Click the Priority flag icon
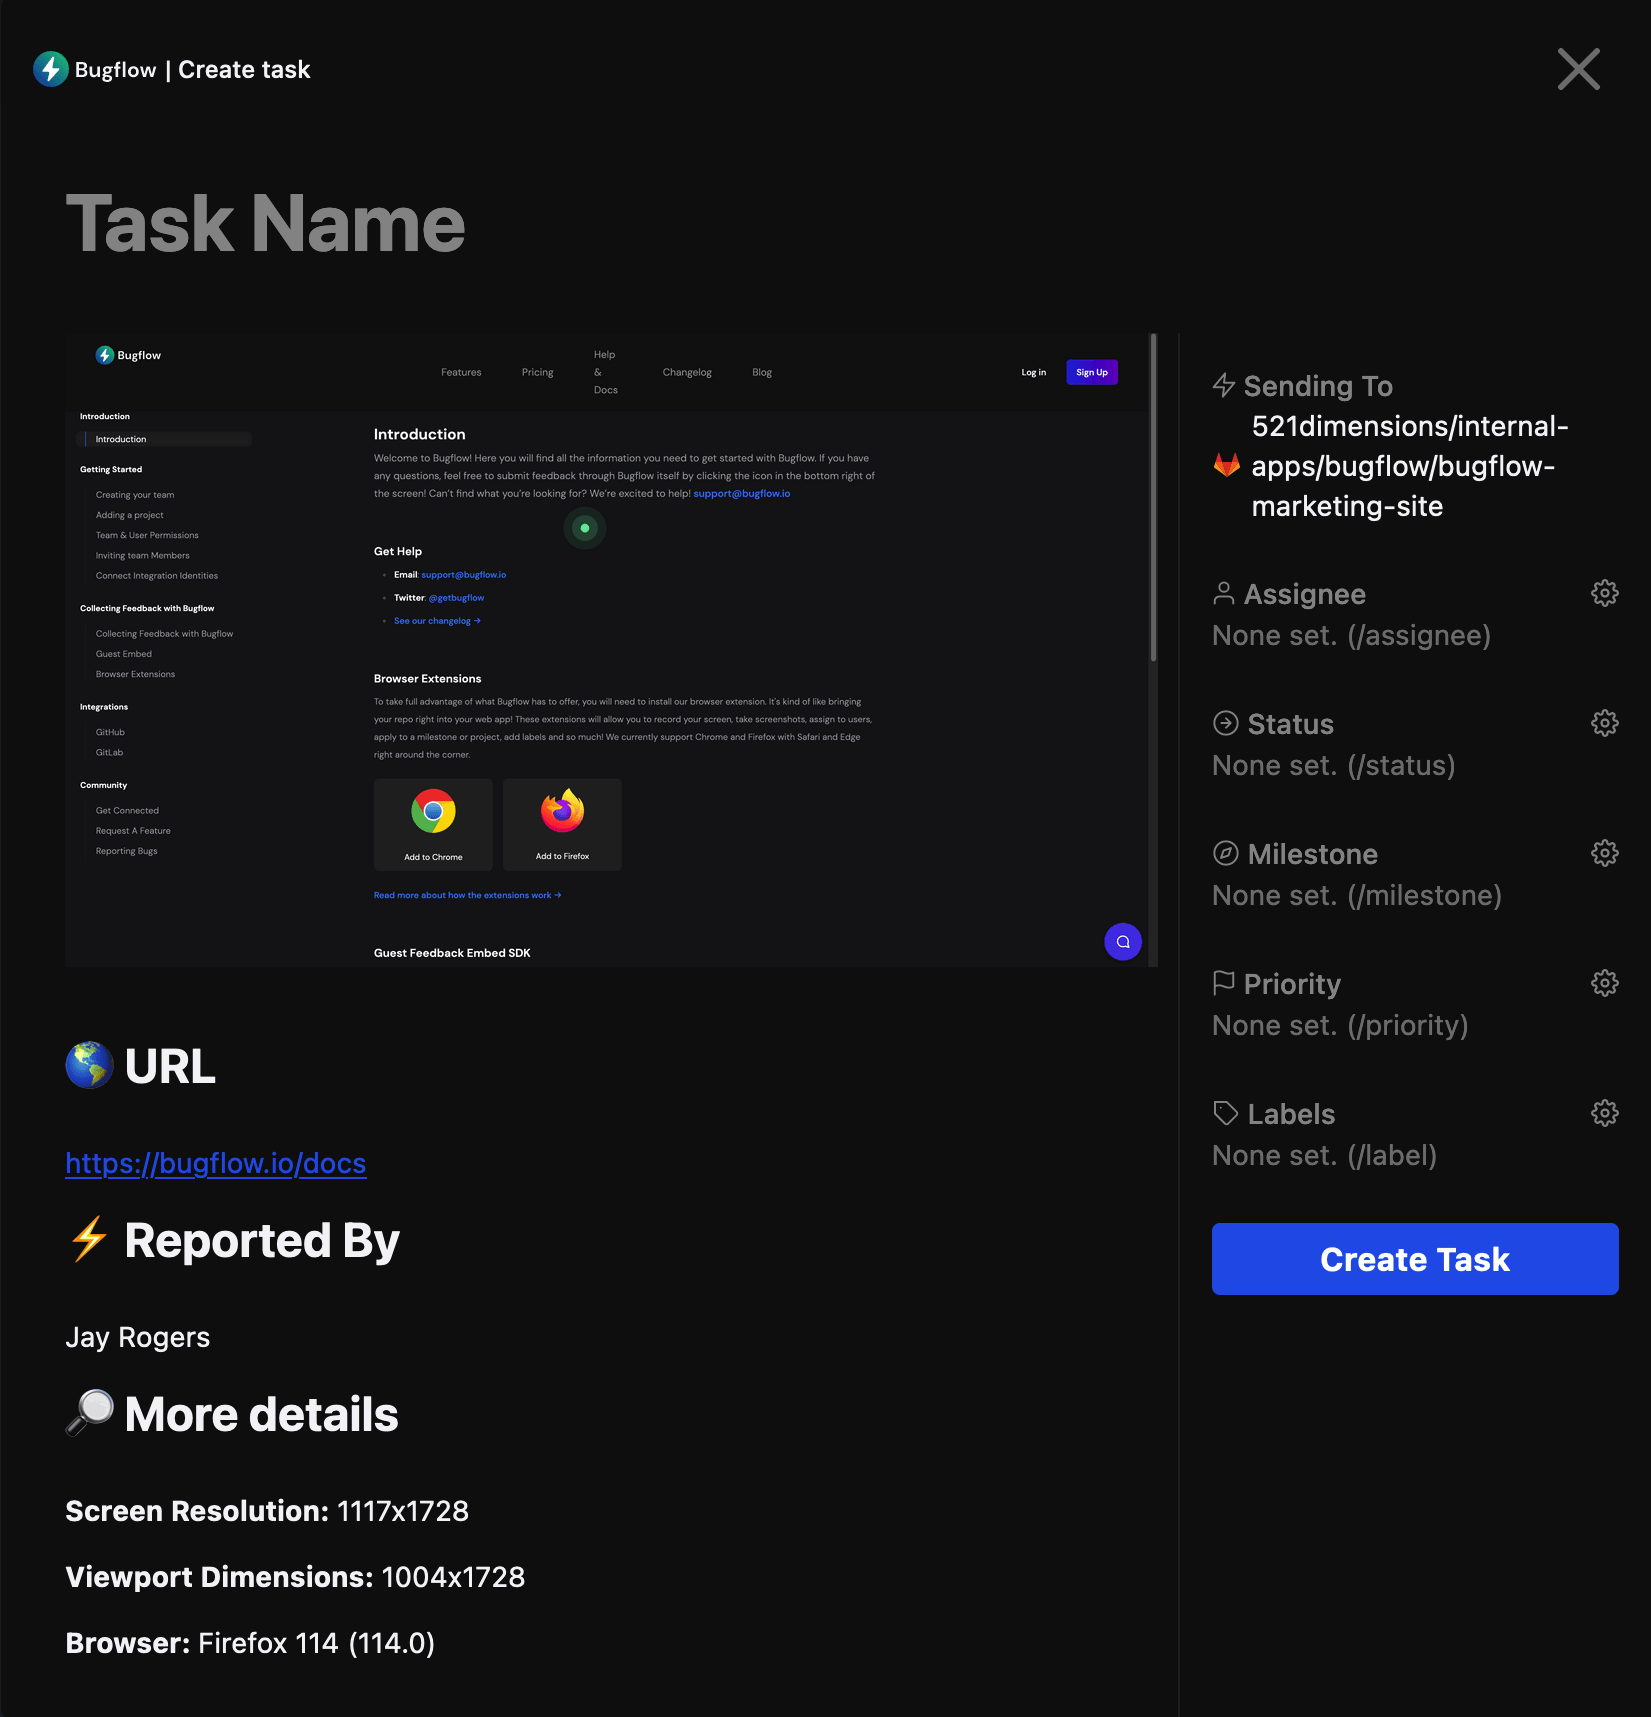1651x1717 pixels. click(x=1224, y=983)
